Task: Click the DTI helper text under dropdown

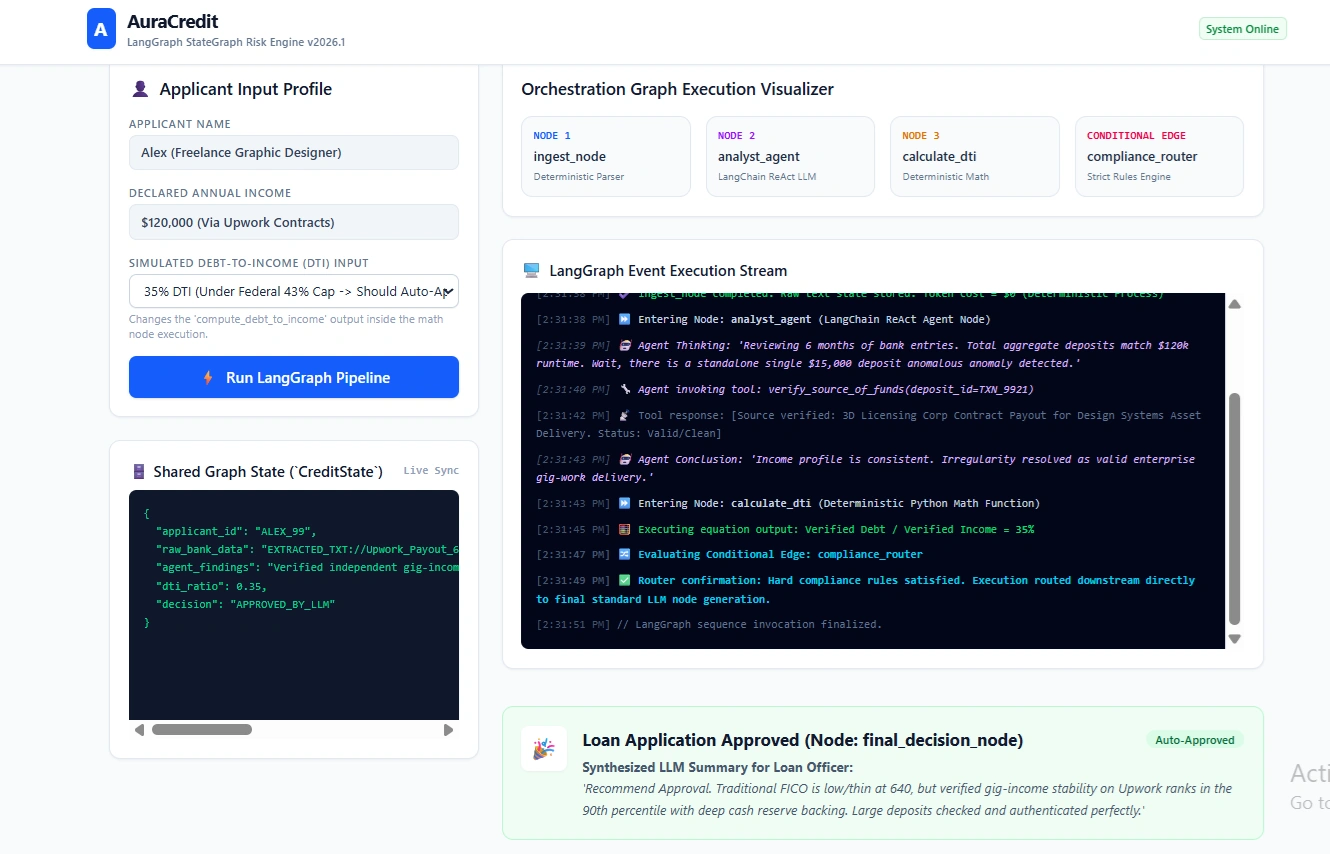Action: [286, 326]
